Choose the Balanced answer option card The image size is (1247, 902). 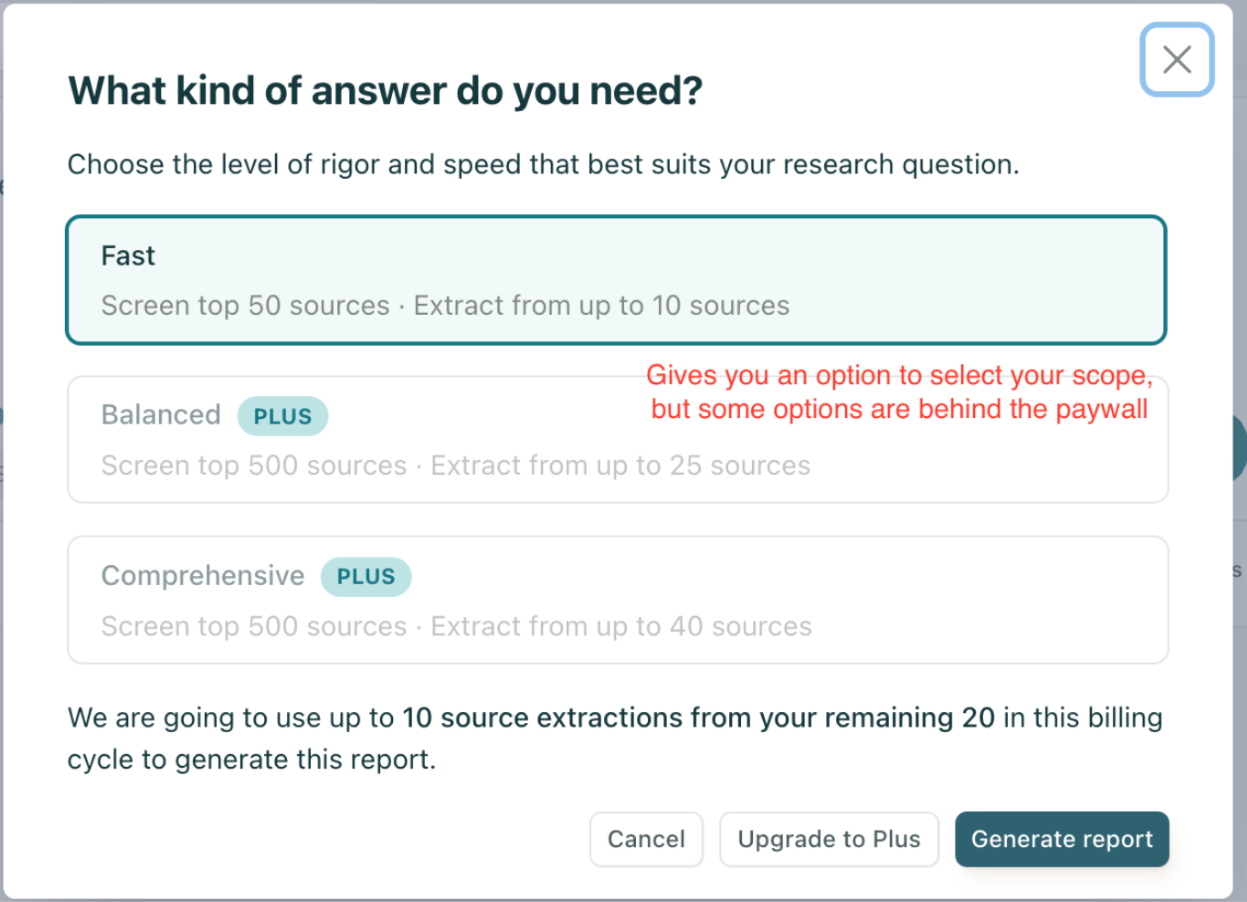click(500, 440)
